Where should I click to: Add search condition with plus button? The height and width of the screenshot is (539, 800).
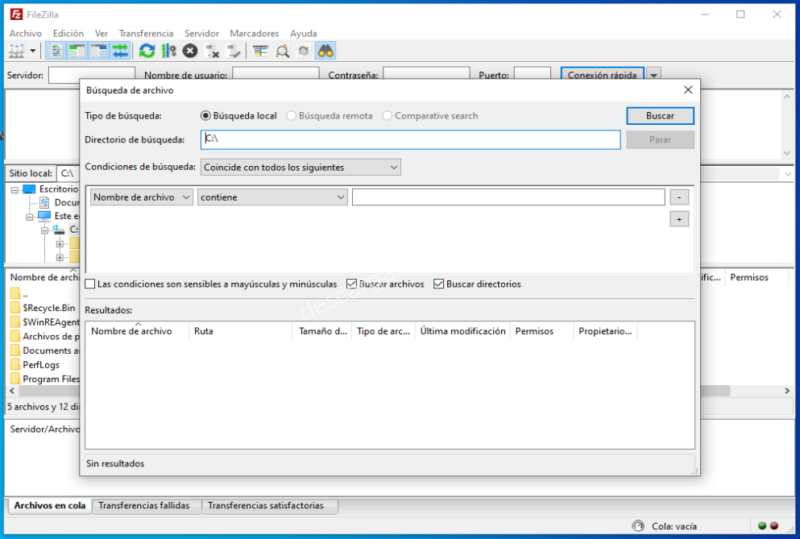pyautogui.click(x=679, y=219)
